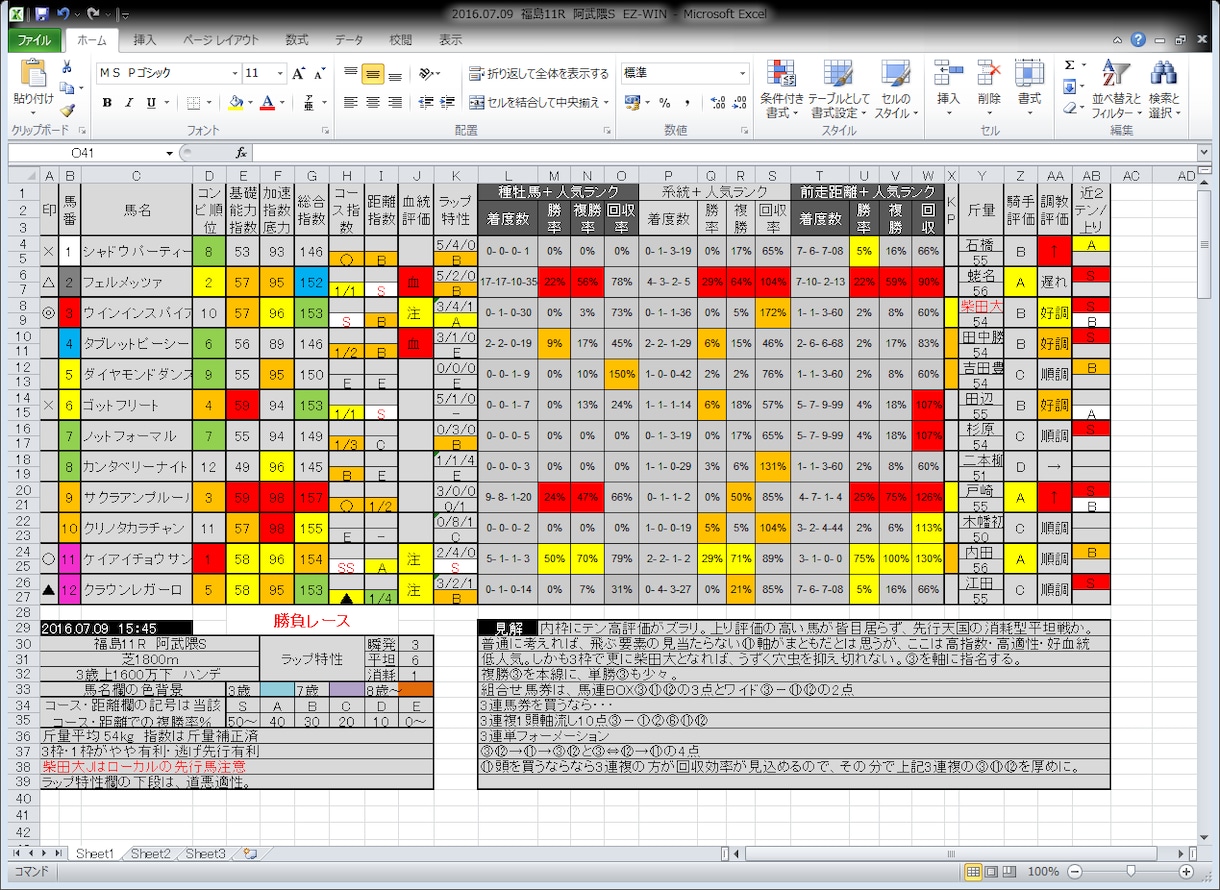Switch to the データ ribbon tab
This screenshot has height=890, width=1220.
tap(349, 40)
